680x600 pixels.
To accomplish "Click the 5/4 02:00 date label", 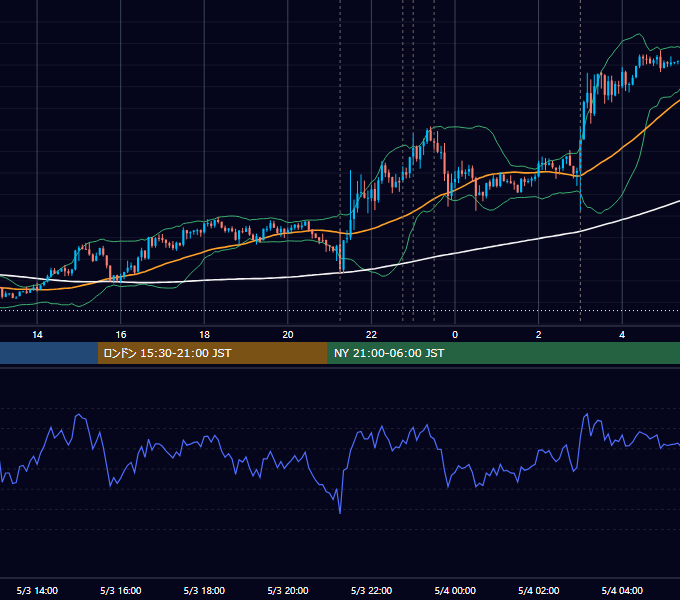I will (539, 590).
